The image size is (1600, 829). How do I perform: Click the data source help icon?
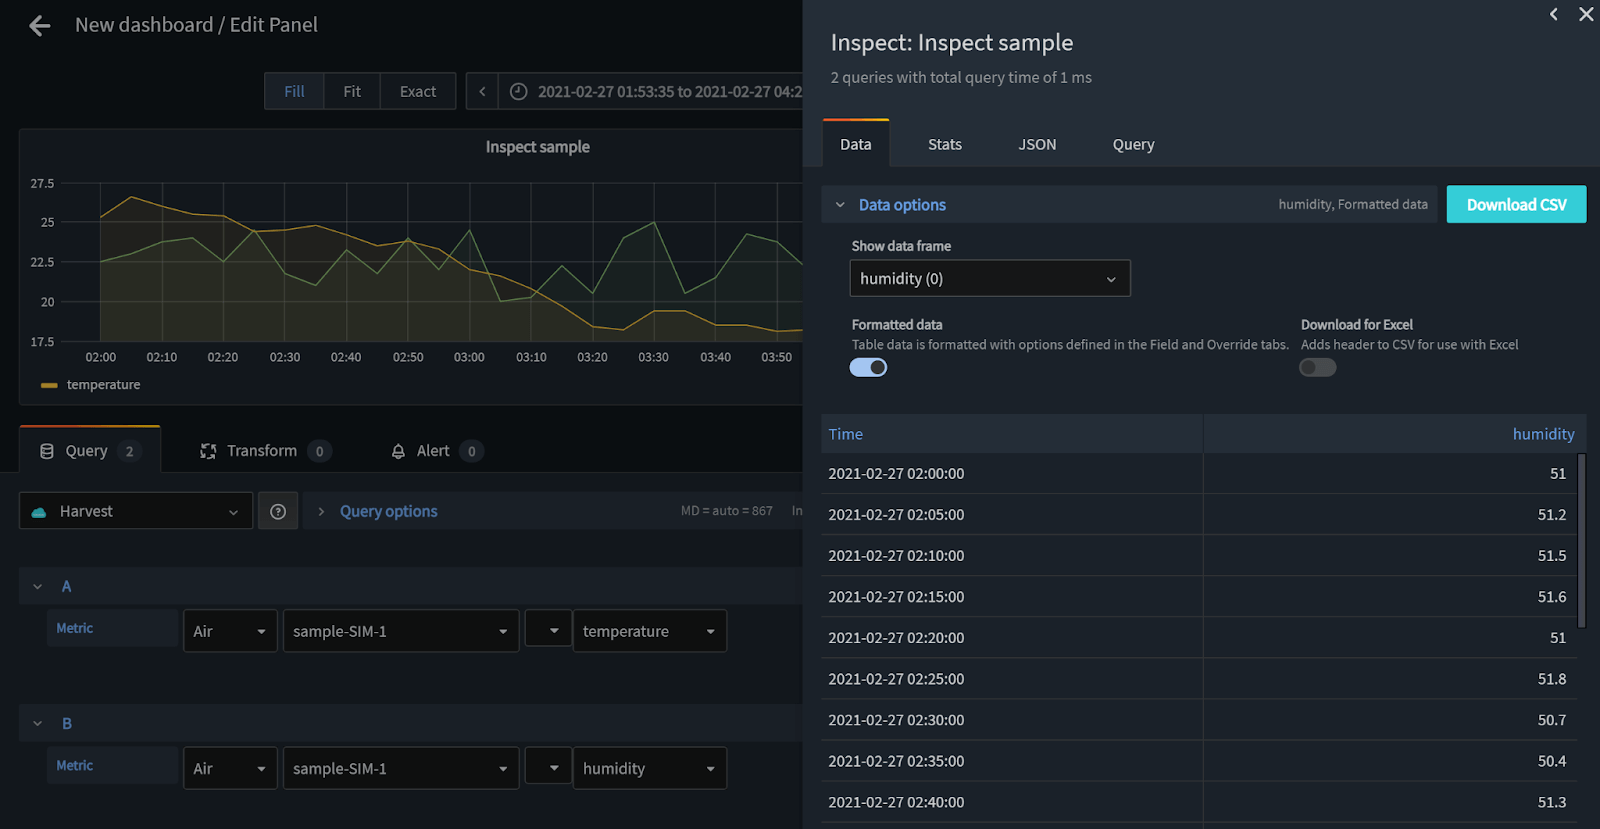(278, 512)
